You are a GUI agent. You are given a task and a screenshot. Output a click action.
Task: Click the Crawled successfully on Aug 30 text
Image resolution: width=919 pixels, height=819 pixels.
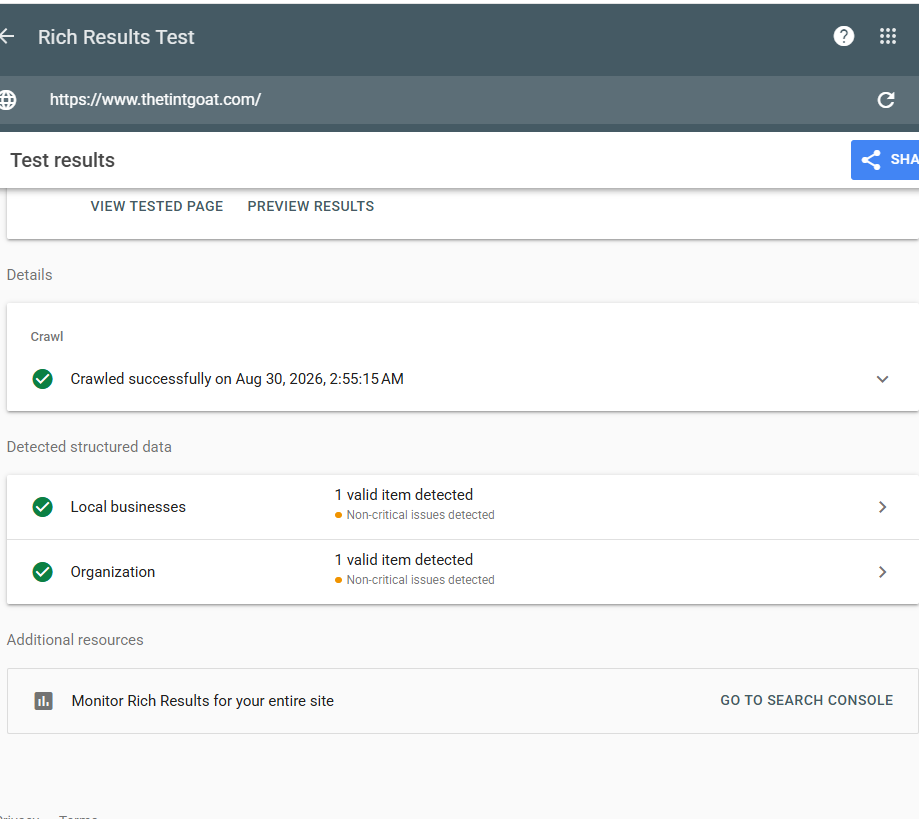[237, 379]
